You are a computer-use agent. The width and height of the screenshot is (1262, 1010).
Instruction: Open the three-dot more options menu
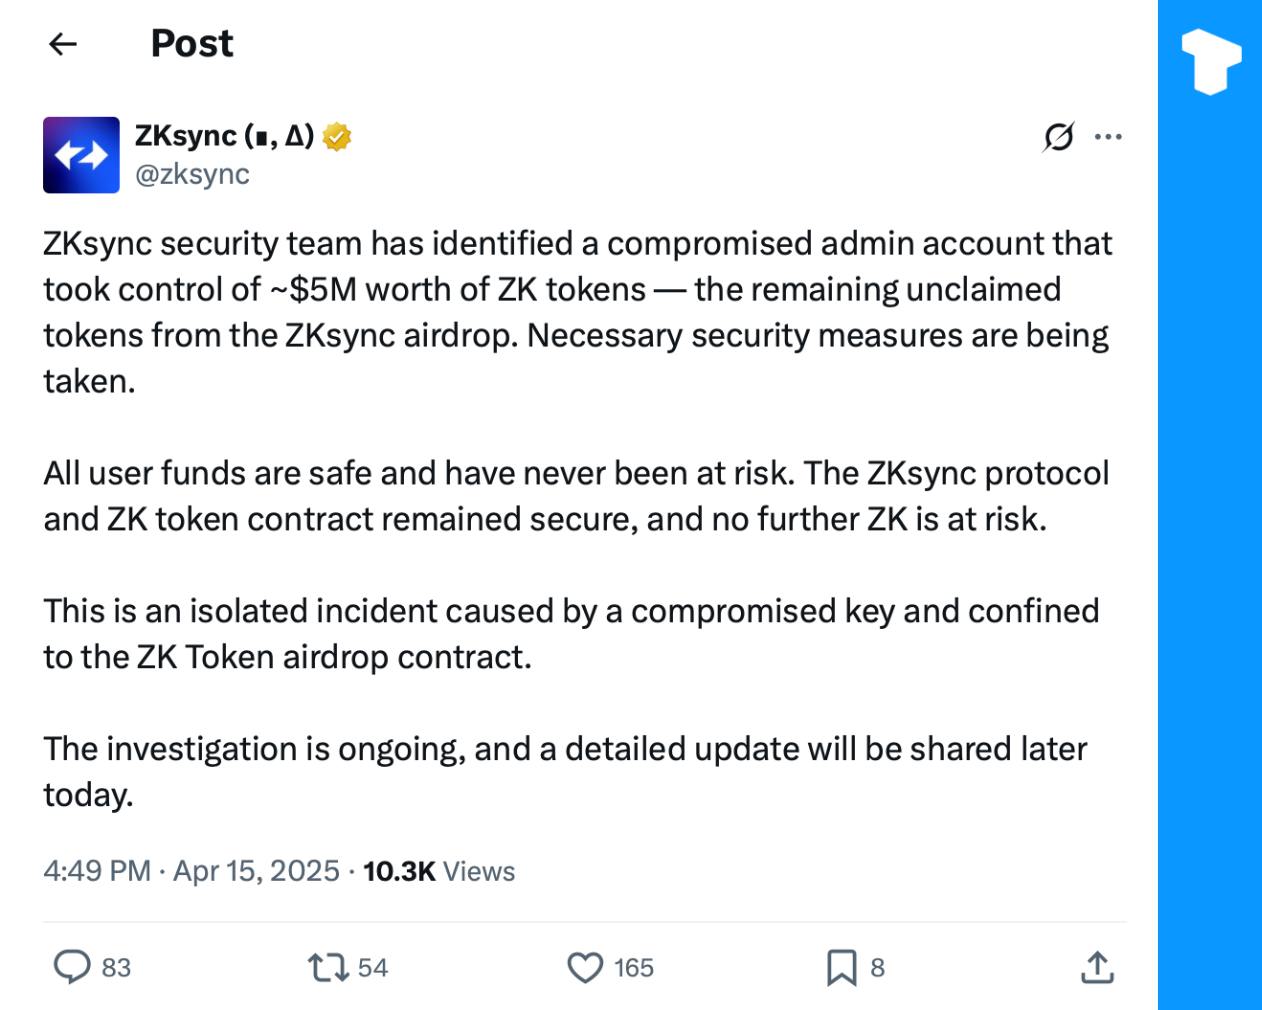(x=1108, y=136)
